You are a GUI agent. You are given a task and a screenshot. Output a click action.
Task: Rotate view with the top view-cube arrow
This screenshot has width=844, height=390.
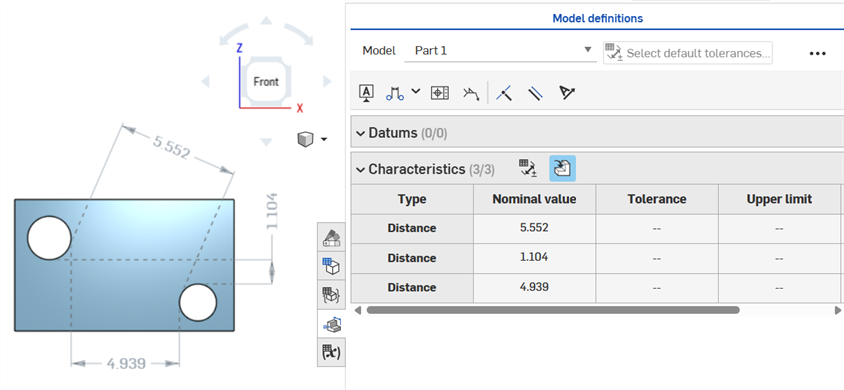tap(266, 21)
